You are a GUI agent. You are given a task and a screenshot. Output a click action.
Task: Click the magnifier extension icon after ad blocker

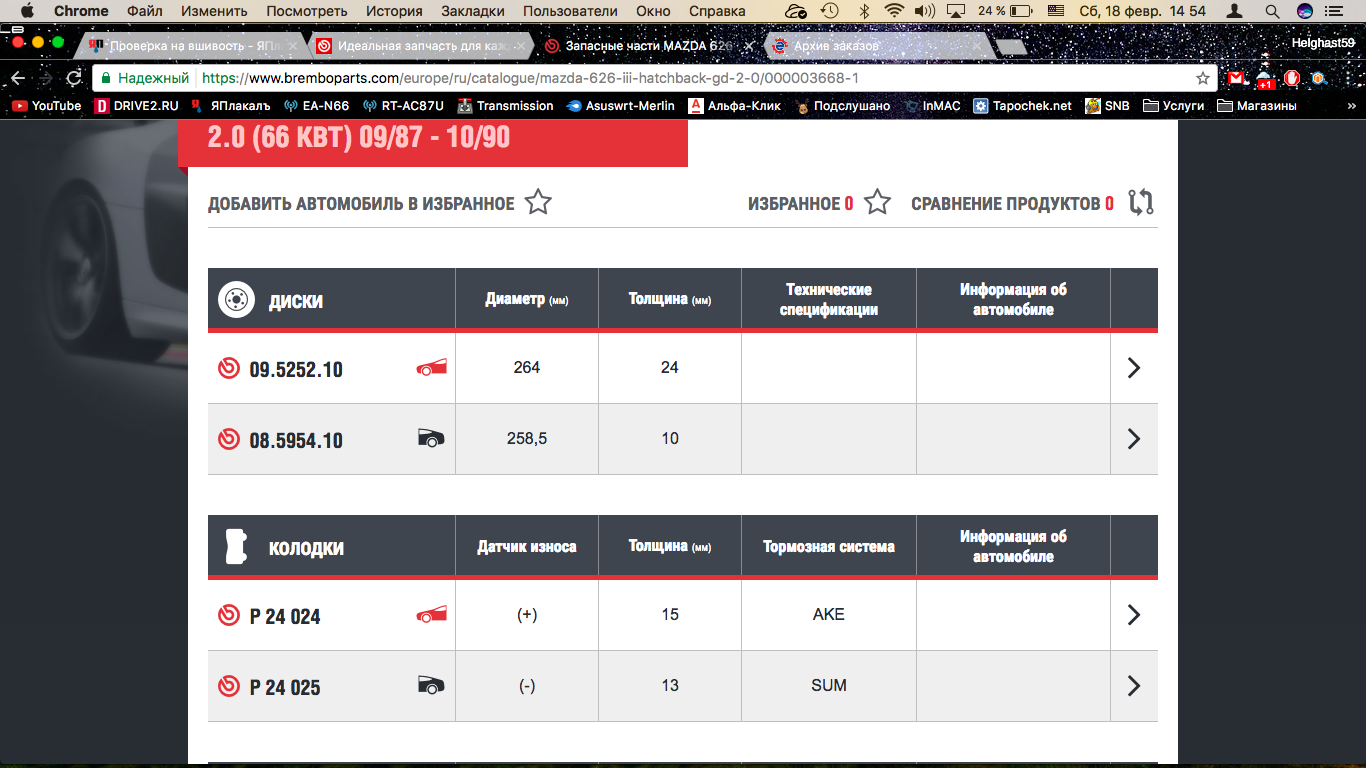[x=1318, y=78]
